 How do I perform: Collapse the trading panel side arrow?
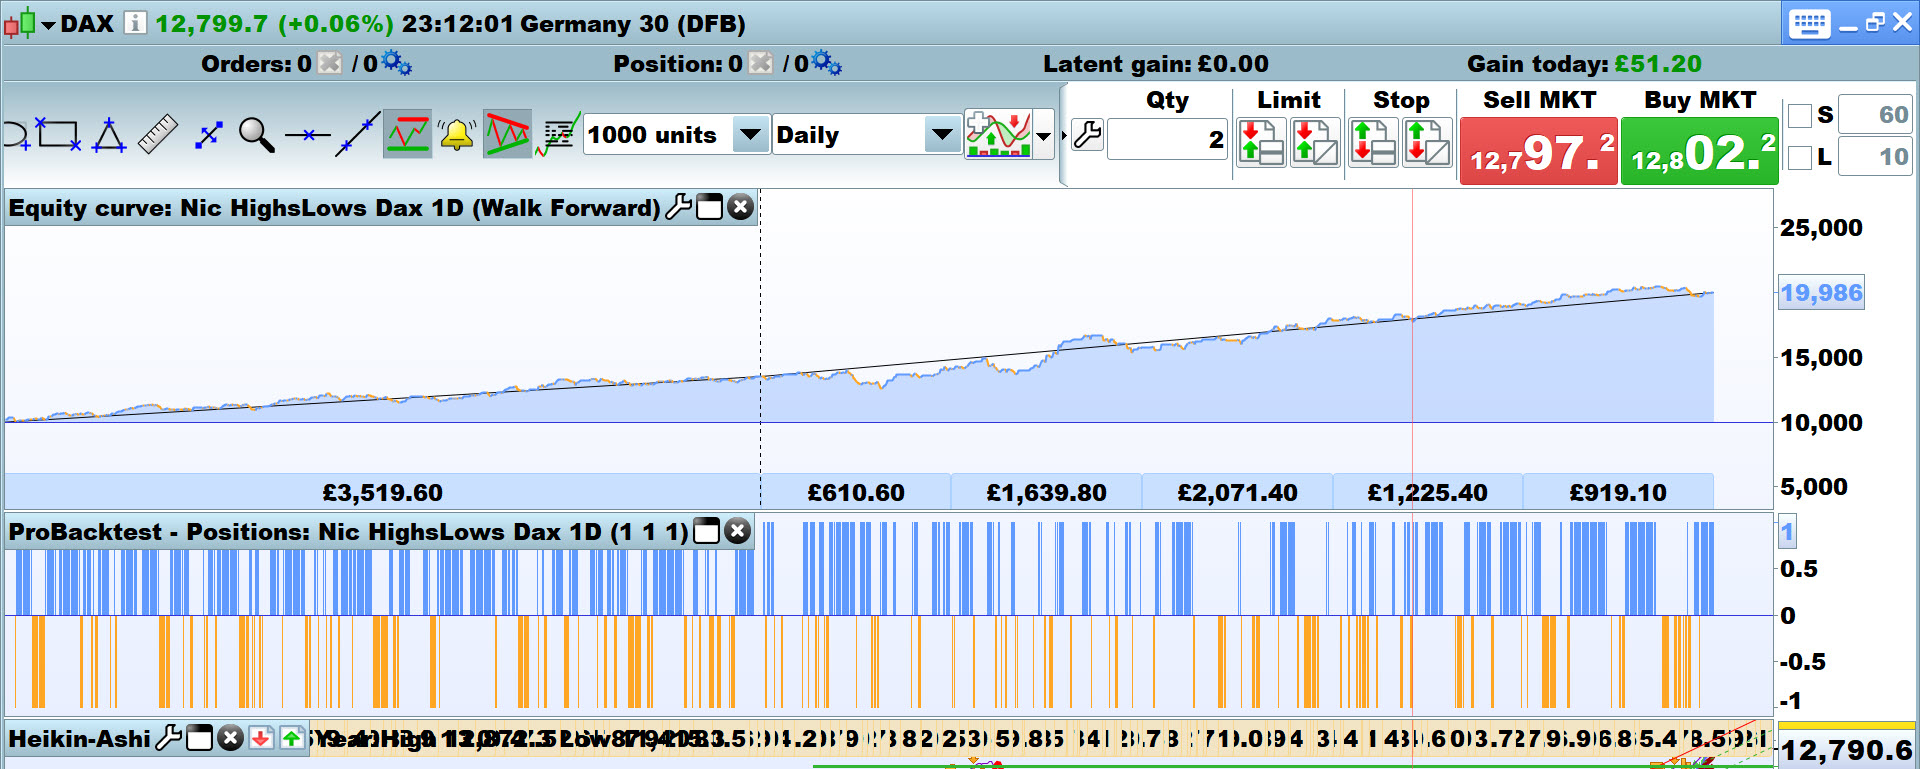tap(1064, 134)
